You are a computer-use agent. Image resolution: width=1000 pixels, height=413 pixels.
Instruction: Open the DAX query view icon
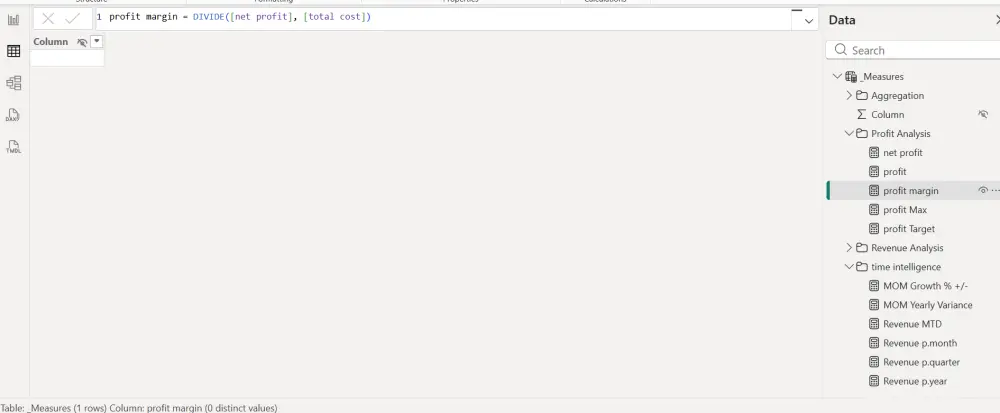coord(13,115)
